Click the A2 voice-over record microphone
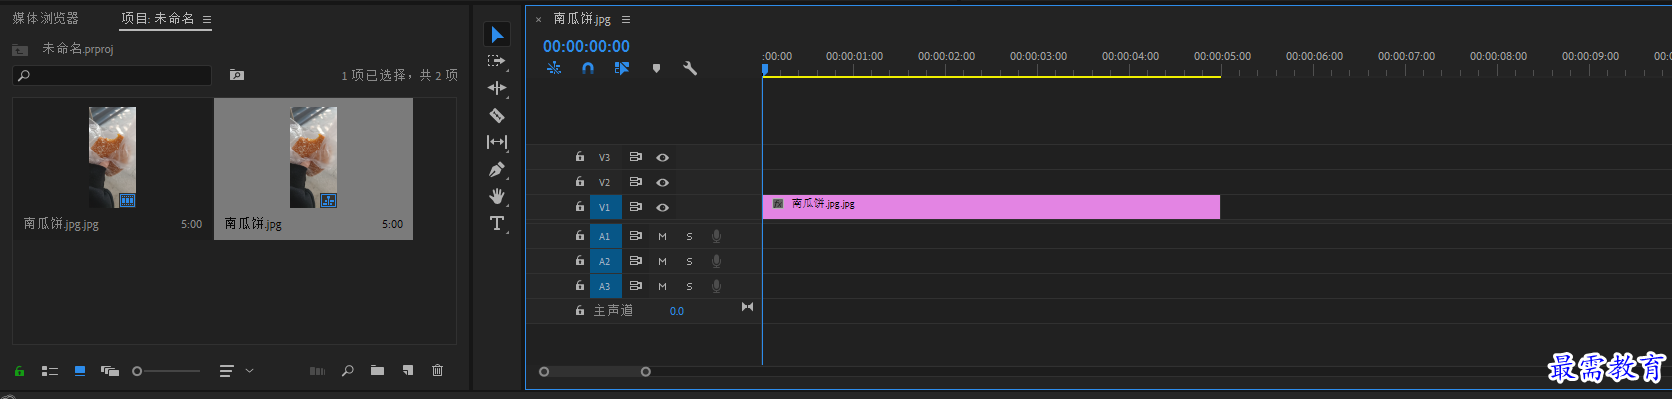The height and width of the screenshot is (399, 1672). [716, 261]
